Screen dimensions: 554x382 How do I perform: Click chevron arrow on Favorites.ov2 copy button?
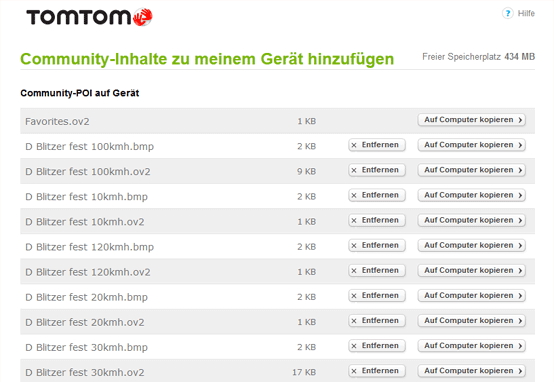coord(520,120)
